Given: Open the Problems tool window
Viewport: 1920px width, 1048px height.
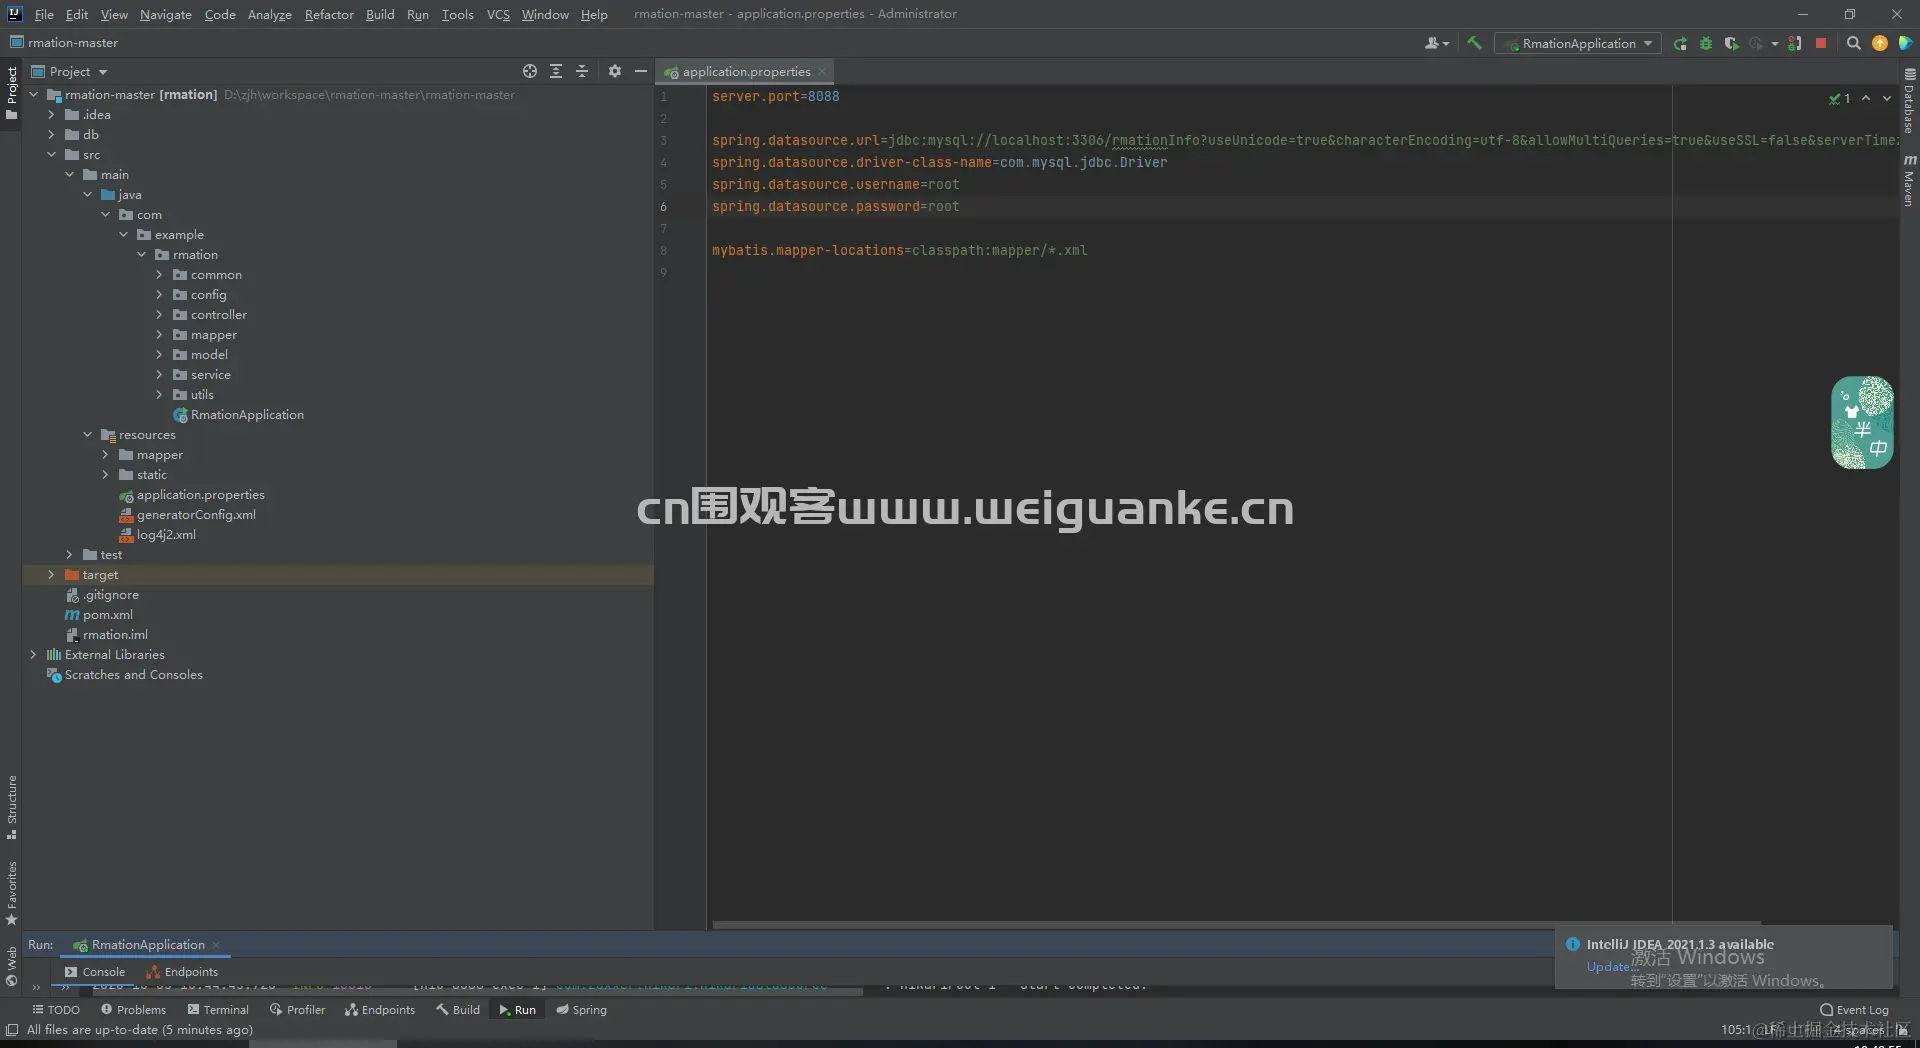Looking at the screenshot, I should click(133, 1009).
